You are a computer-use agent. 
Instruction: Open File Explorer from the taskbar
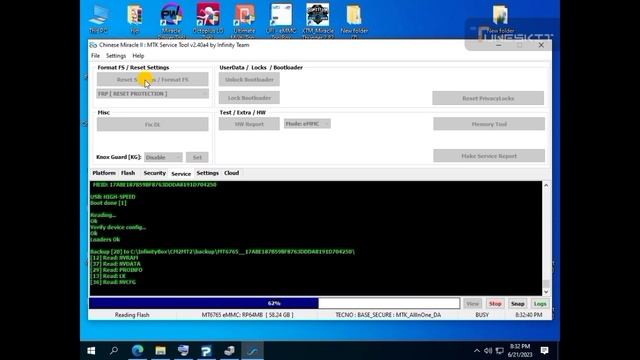point(160,350)
